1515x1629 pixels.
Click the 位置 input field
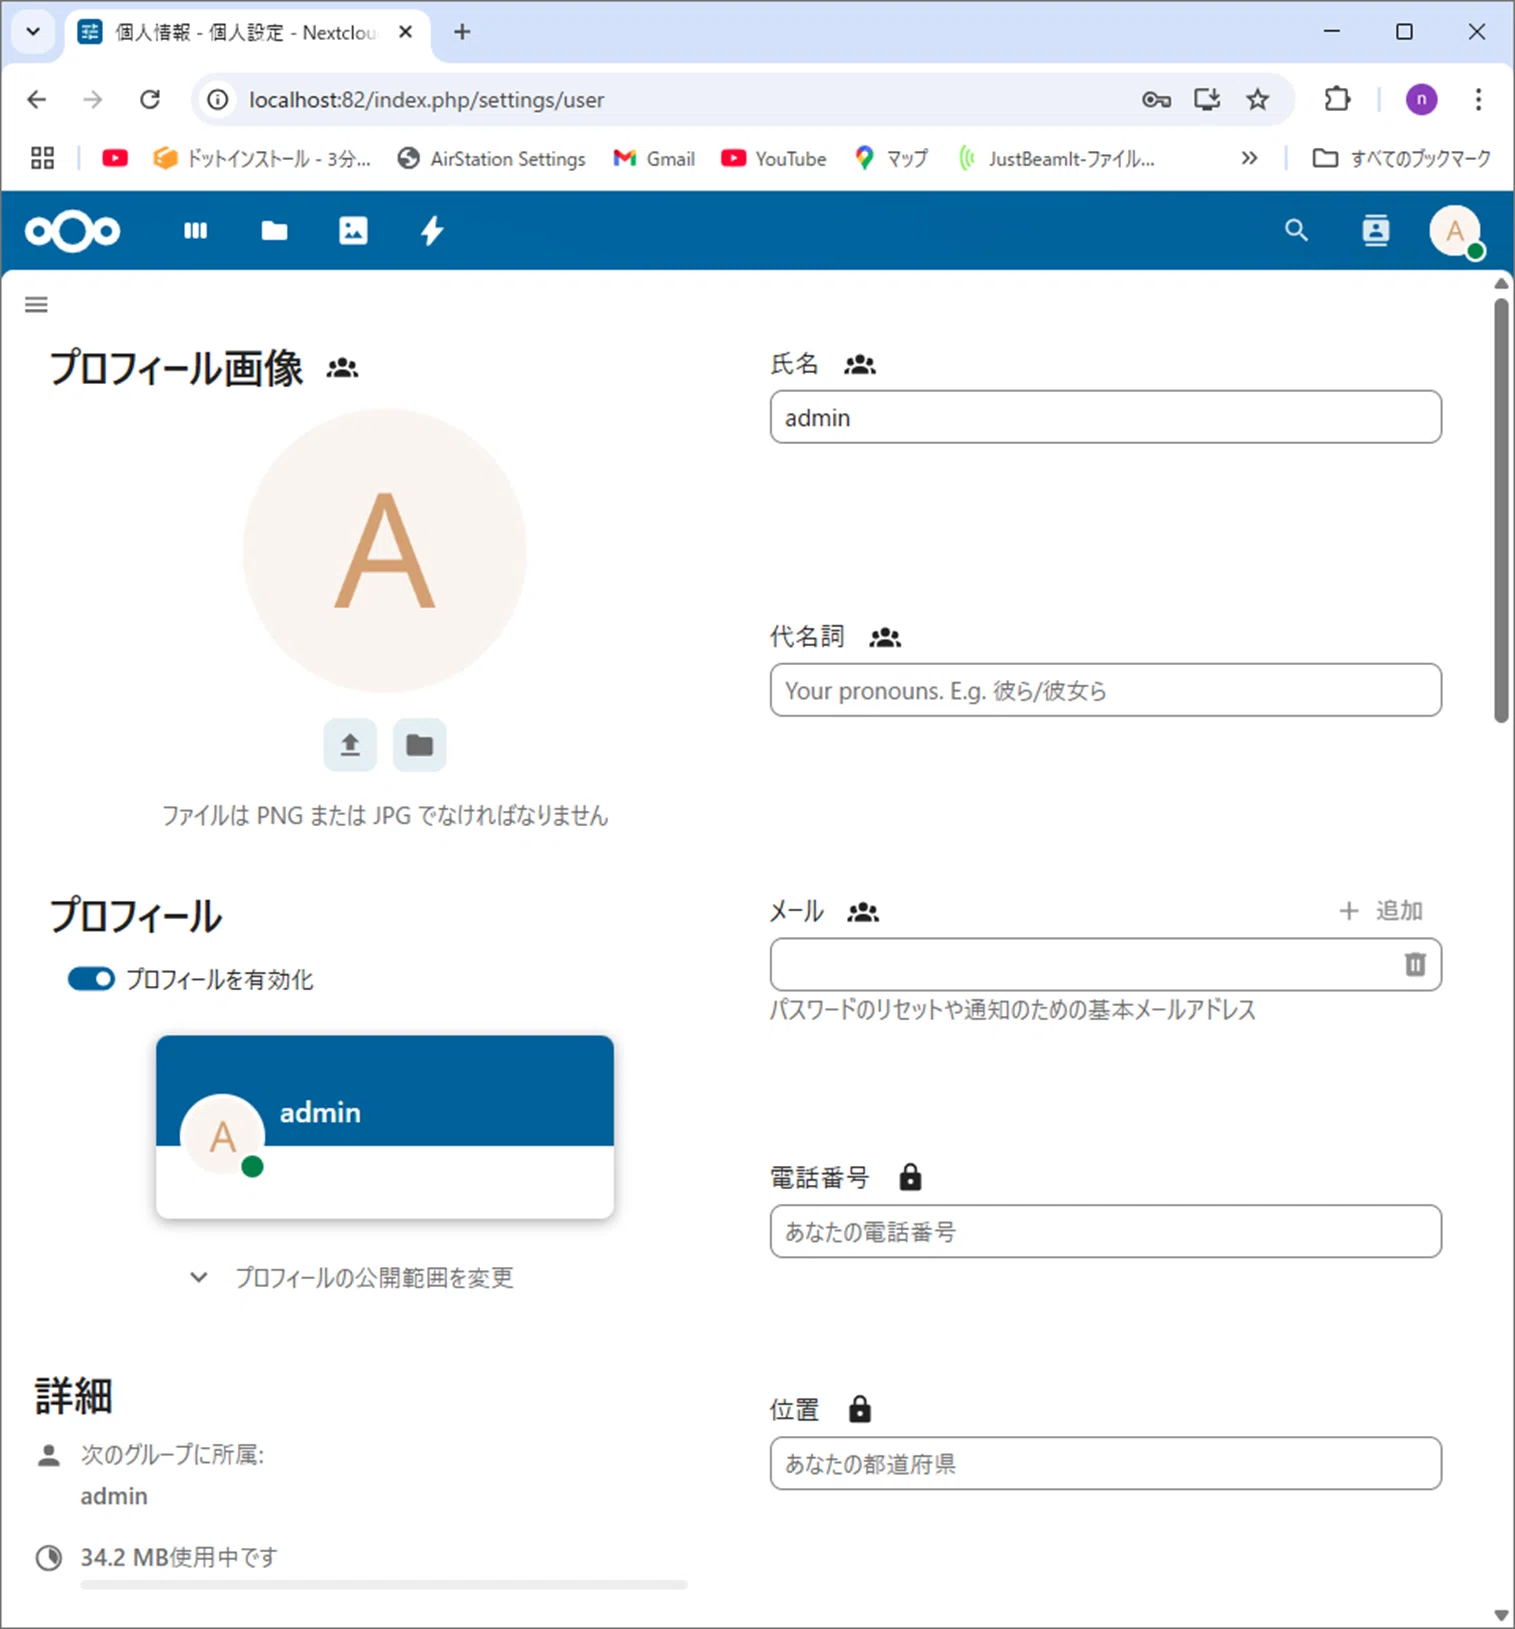tap(1105, 1463)
